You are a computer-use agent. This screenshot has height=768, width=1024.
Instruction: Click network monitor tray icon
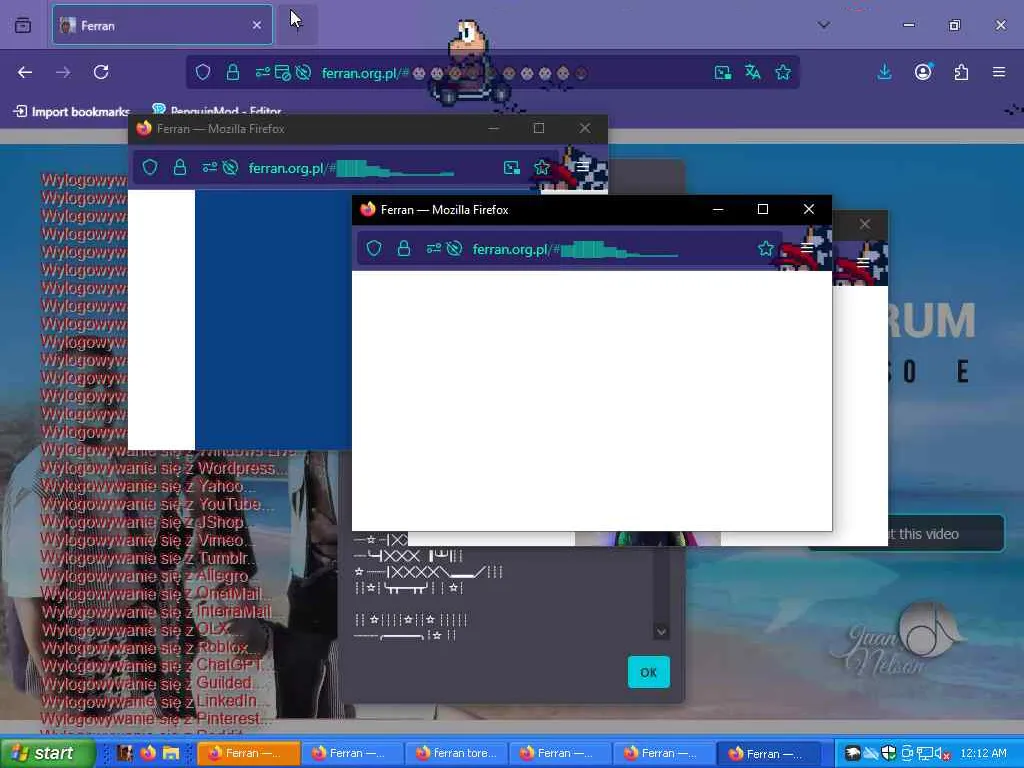pos(925,754)
